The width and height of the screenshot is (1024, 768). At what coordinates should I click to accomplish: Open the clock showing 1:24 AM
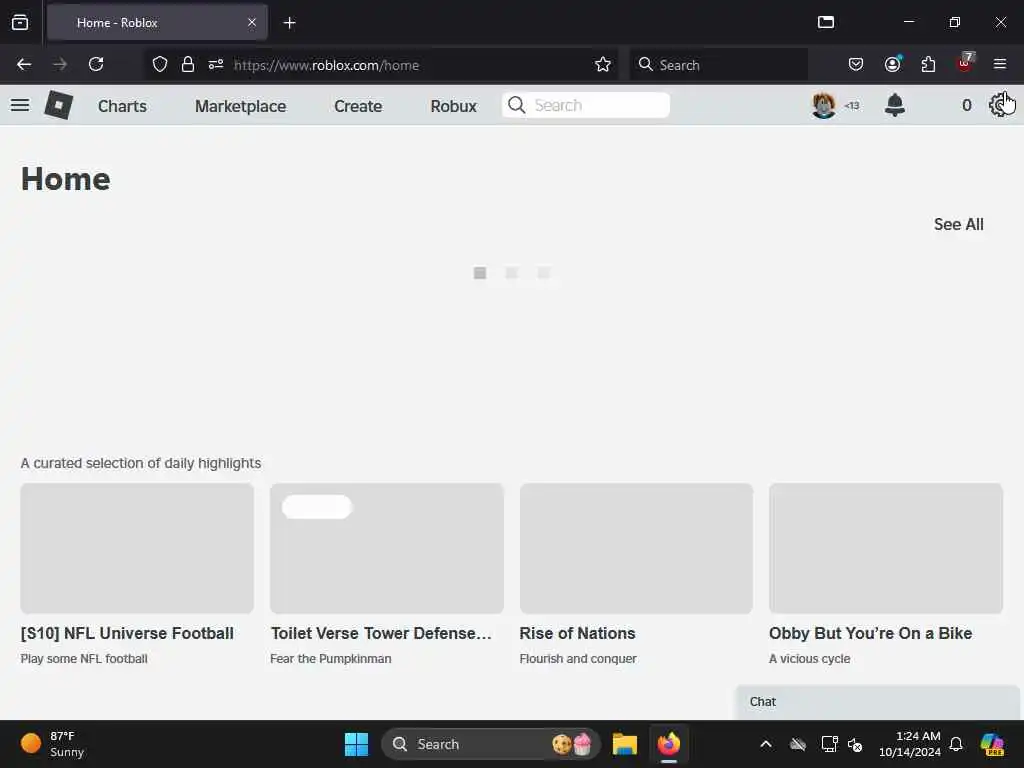(909, 744)
